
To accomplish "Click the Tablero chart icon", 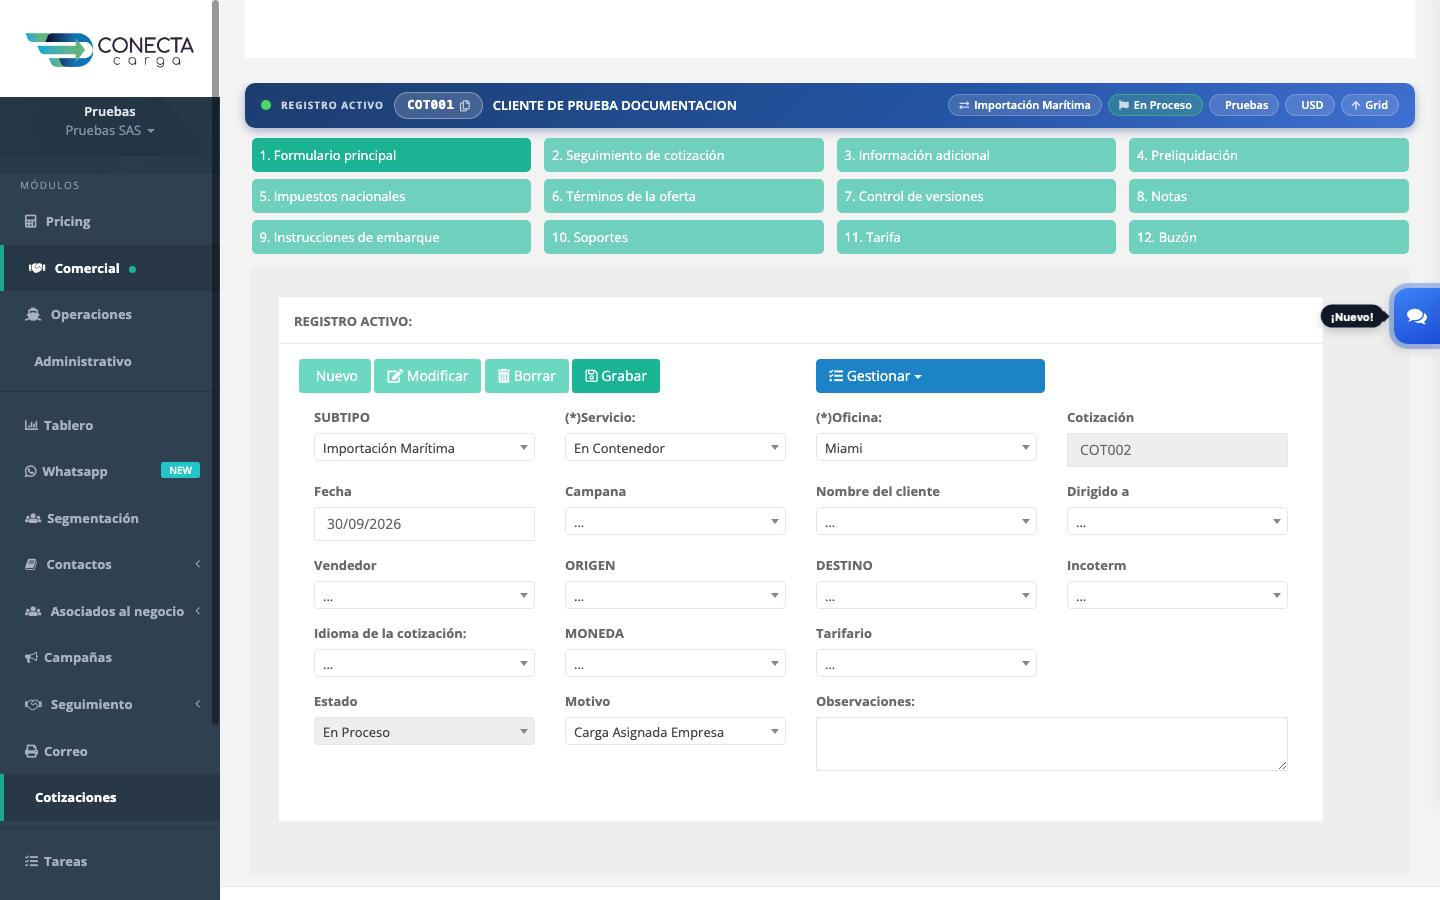I will pos(31,425).
